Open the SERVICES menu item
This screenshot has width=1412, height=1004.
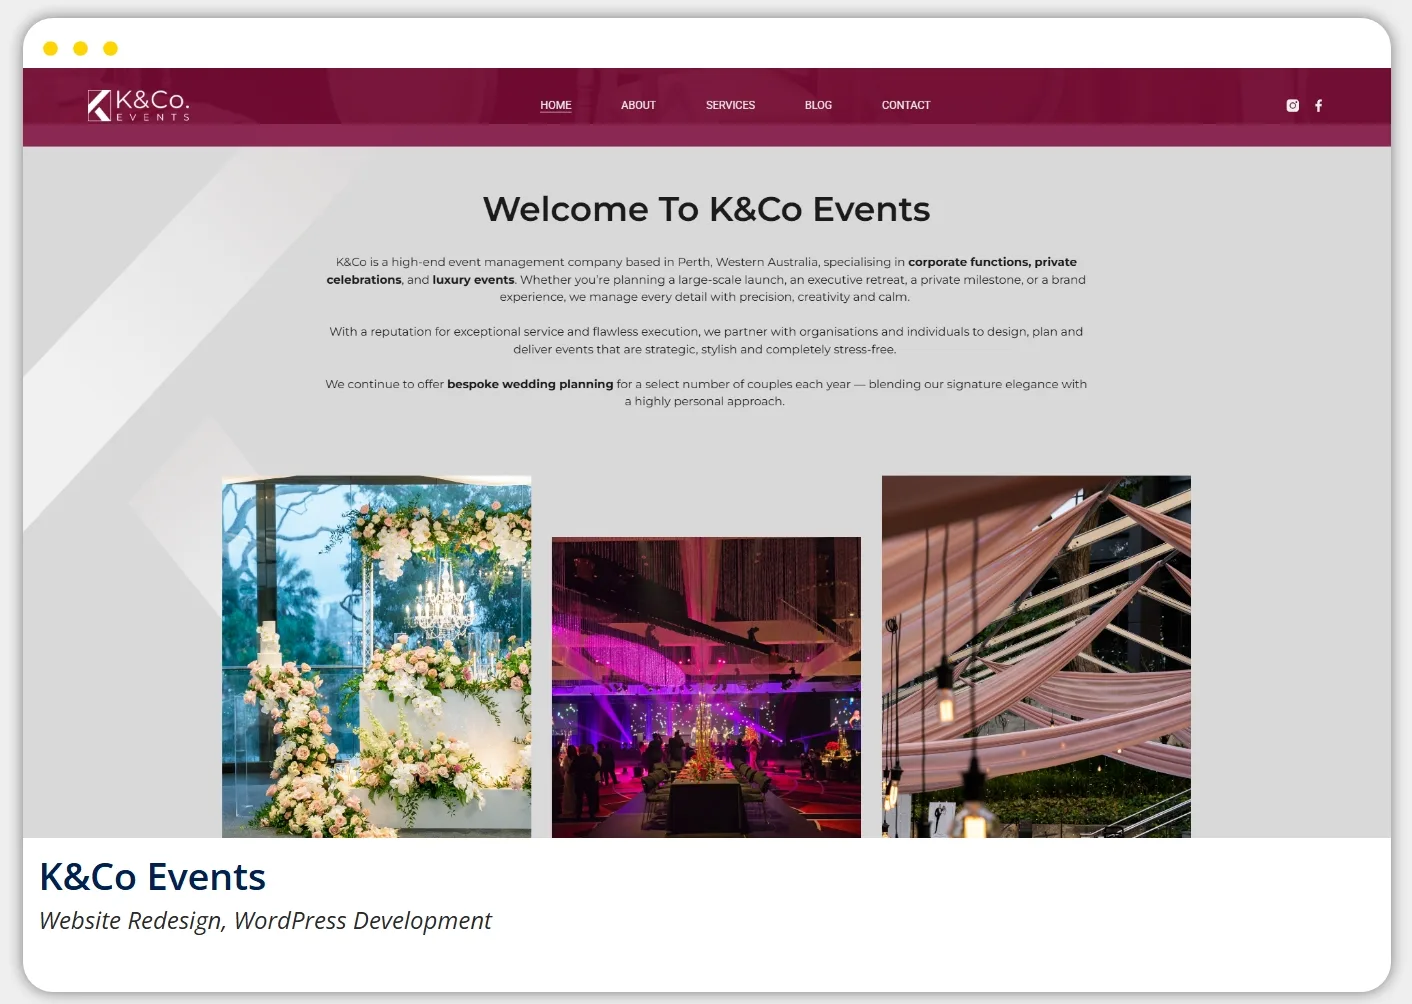click(730, 105)
